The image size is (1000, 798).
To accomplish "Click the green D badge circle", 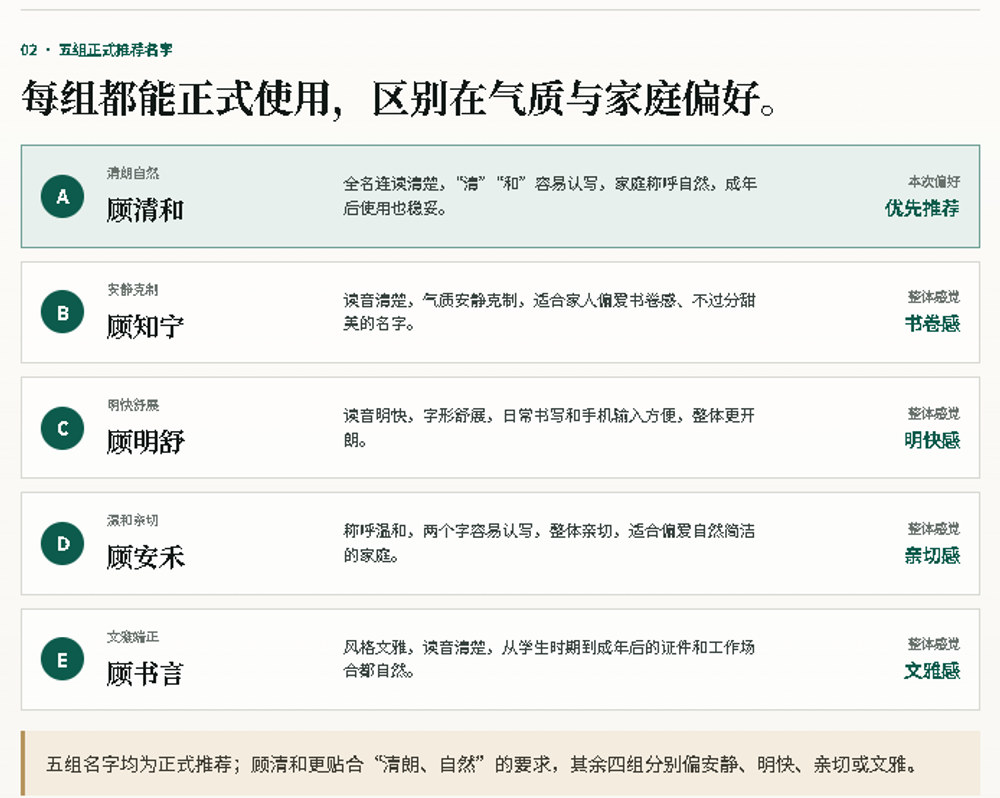I will click(x=62, y=543).
